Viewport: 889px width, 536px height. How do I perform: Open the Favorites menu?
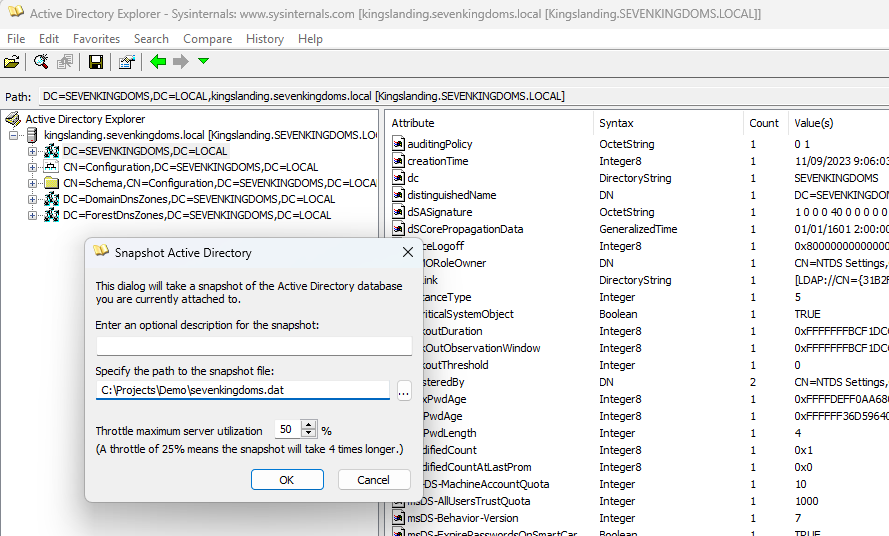pyautogui.click(x=96, y=39)
